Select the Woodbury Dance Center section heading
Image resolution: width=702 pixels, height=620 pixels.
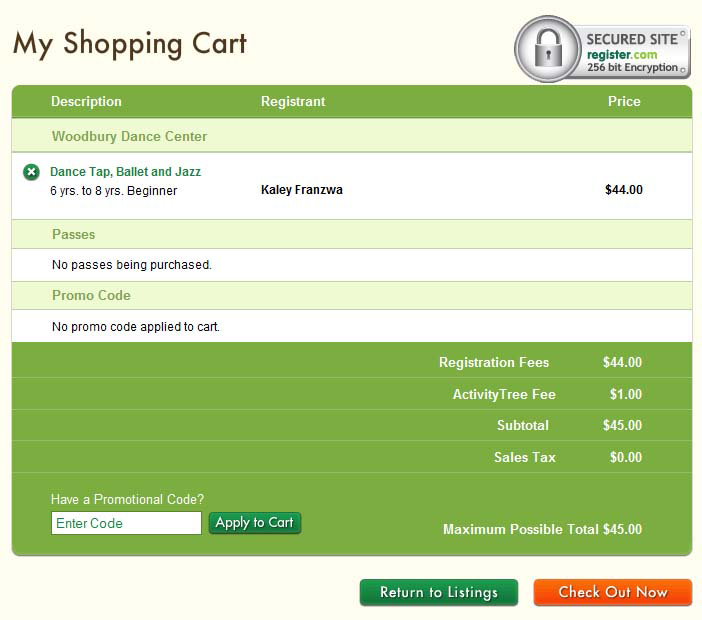click(x=129, y=136)
